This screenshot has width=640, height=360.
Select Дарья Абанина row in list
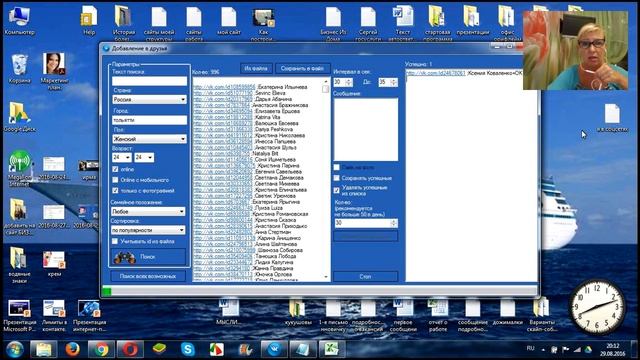coord(242,99)
